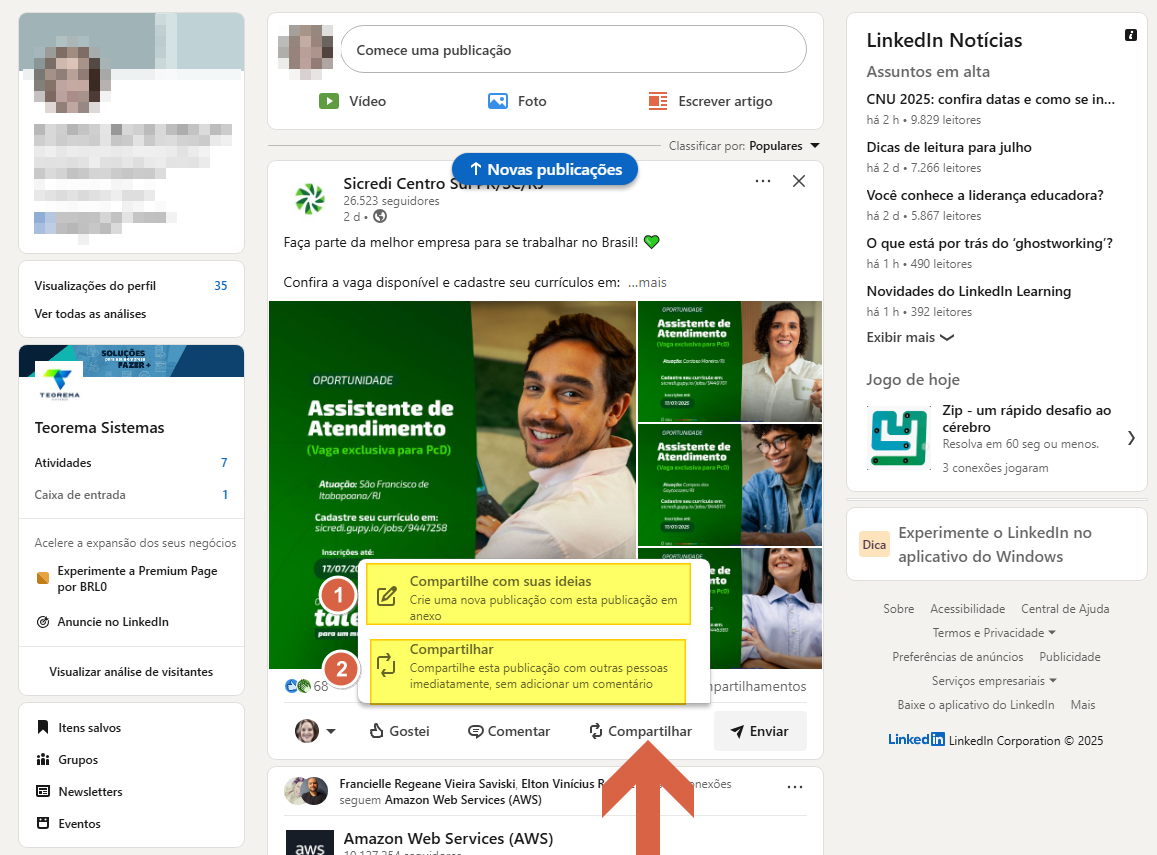Click the AWS logo thumbnail
The width and height of the screenshot is (1157, 855).
pyautogui.click(x=310, y=842)
